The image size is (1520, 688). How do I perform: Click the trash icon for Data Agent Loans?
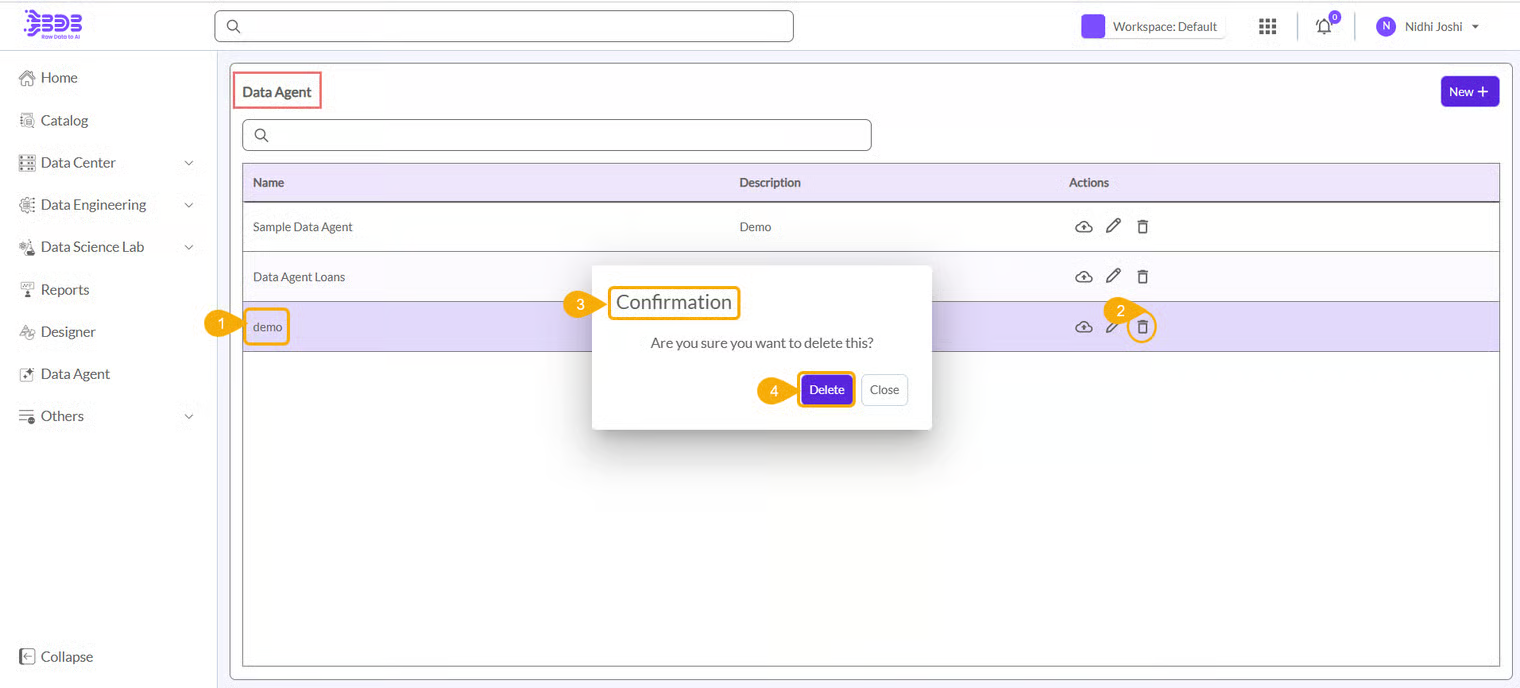tap(1142, 276)
